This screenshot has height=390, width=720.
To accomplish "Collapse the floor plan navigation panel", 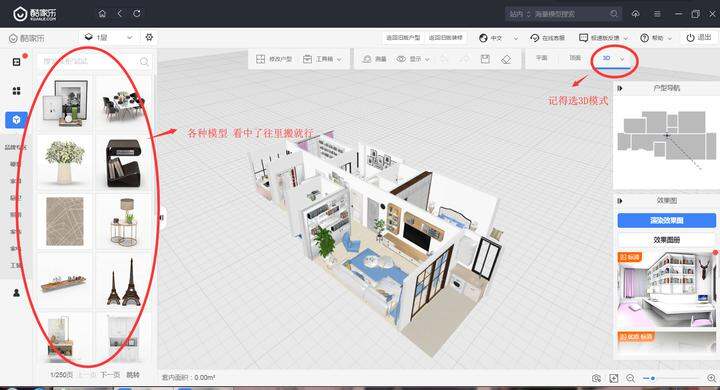I will pos(619,88).
